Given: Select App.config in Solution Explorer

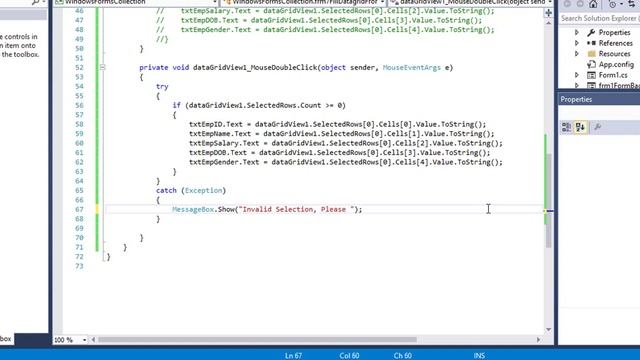Looking at the screenshot, I should point(616,64).
